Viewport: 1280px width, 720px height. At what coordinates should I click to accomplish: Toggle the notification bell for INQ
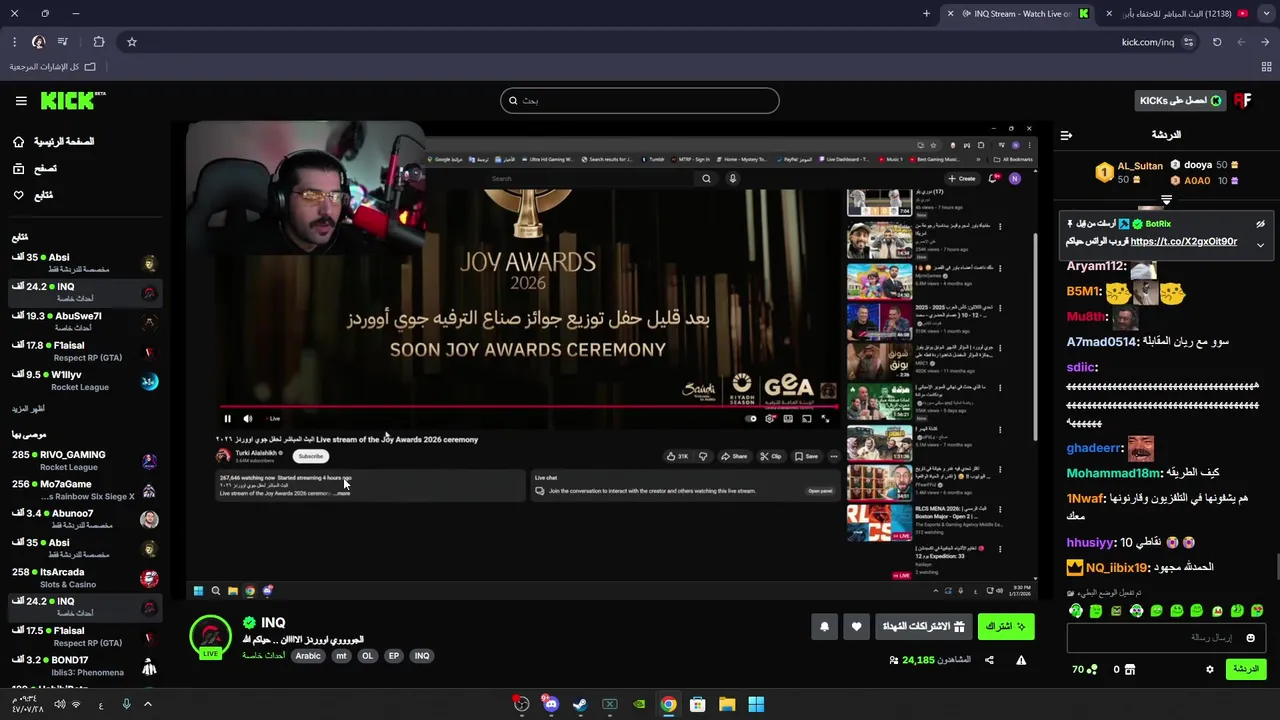tap(824, 627)
